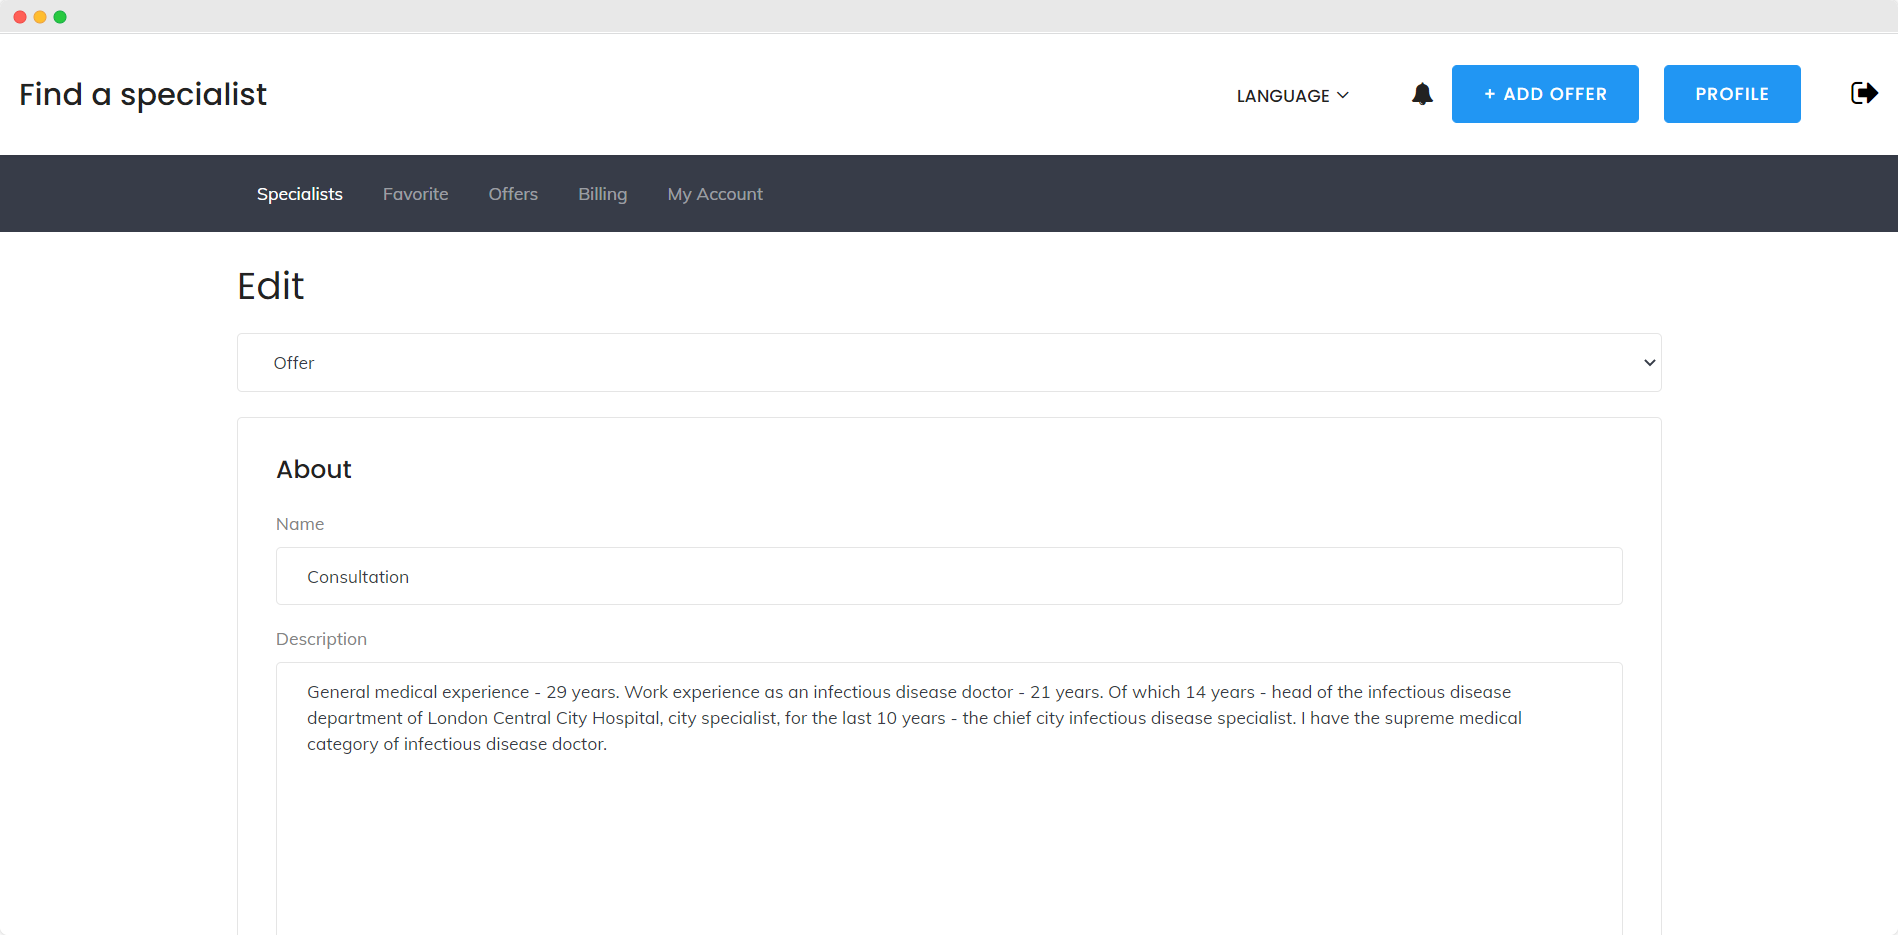This screenshot has width=1898, height=935.
Task: Click the logout arrow icon
Action: click(x=1864, y=93)
